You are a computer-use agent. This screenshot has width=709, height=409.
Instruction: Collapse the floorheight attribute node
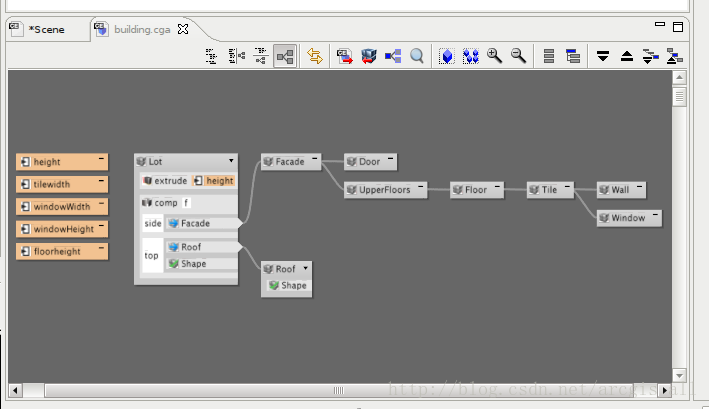coord(101,248)
